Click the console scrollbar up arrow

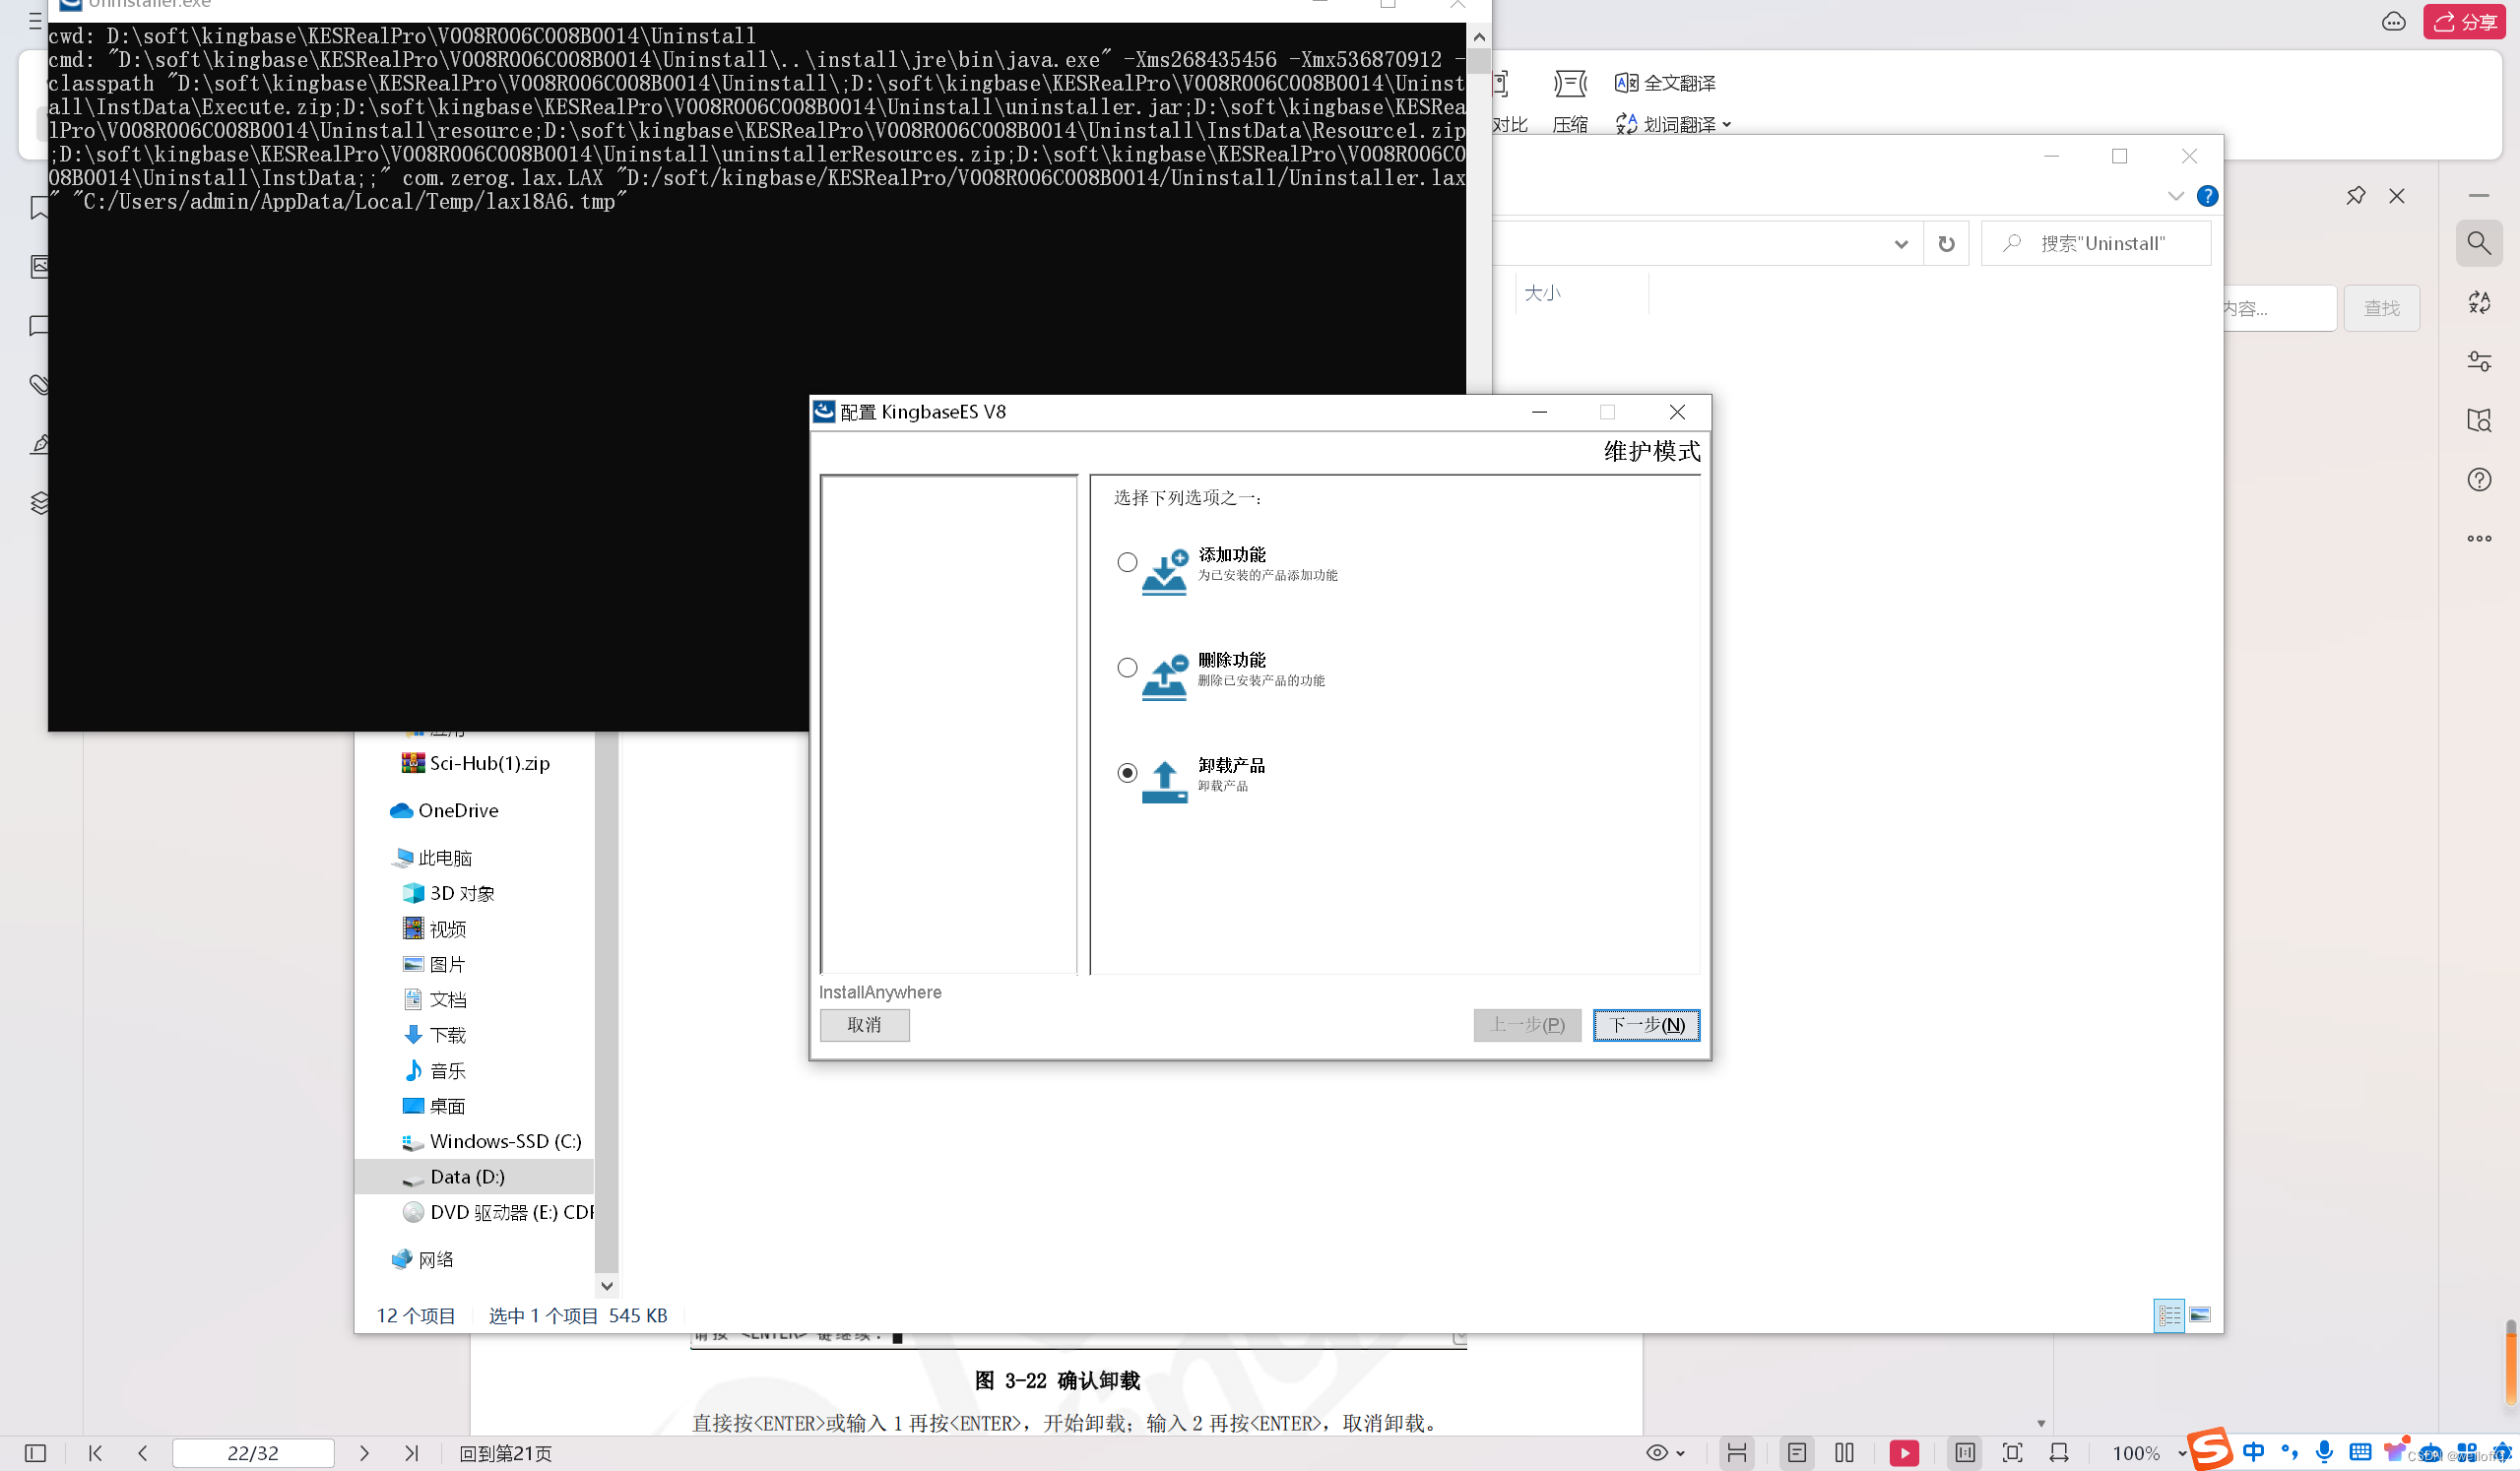[x=1479, y=37]
